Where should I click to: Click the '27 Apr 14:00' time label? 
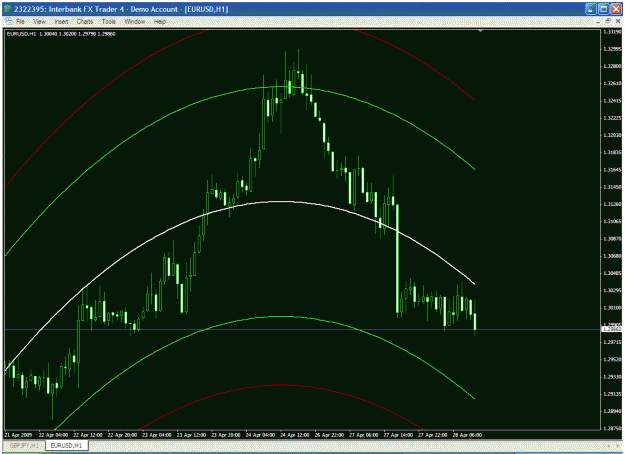tap(398, 435)
